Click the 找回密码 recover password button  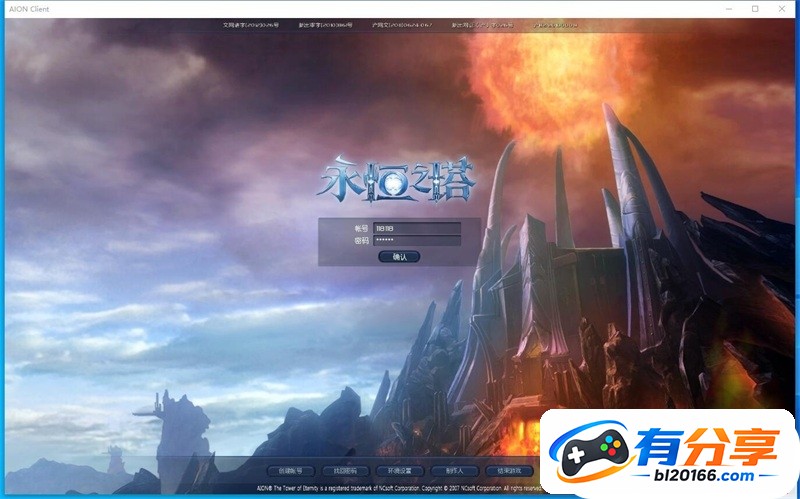[x=345, y=471]
